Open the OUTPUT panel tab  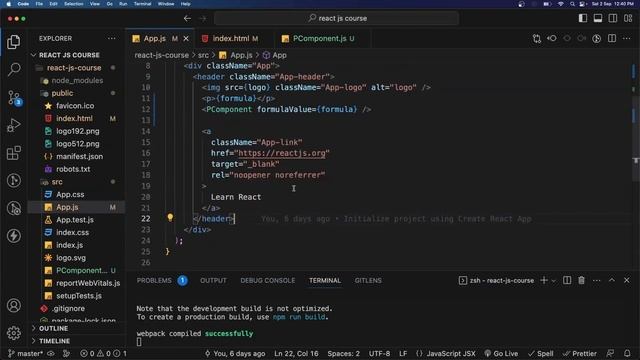click(213, 280)
